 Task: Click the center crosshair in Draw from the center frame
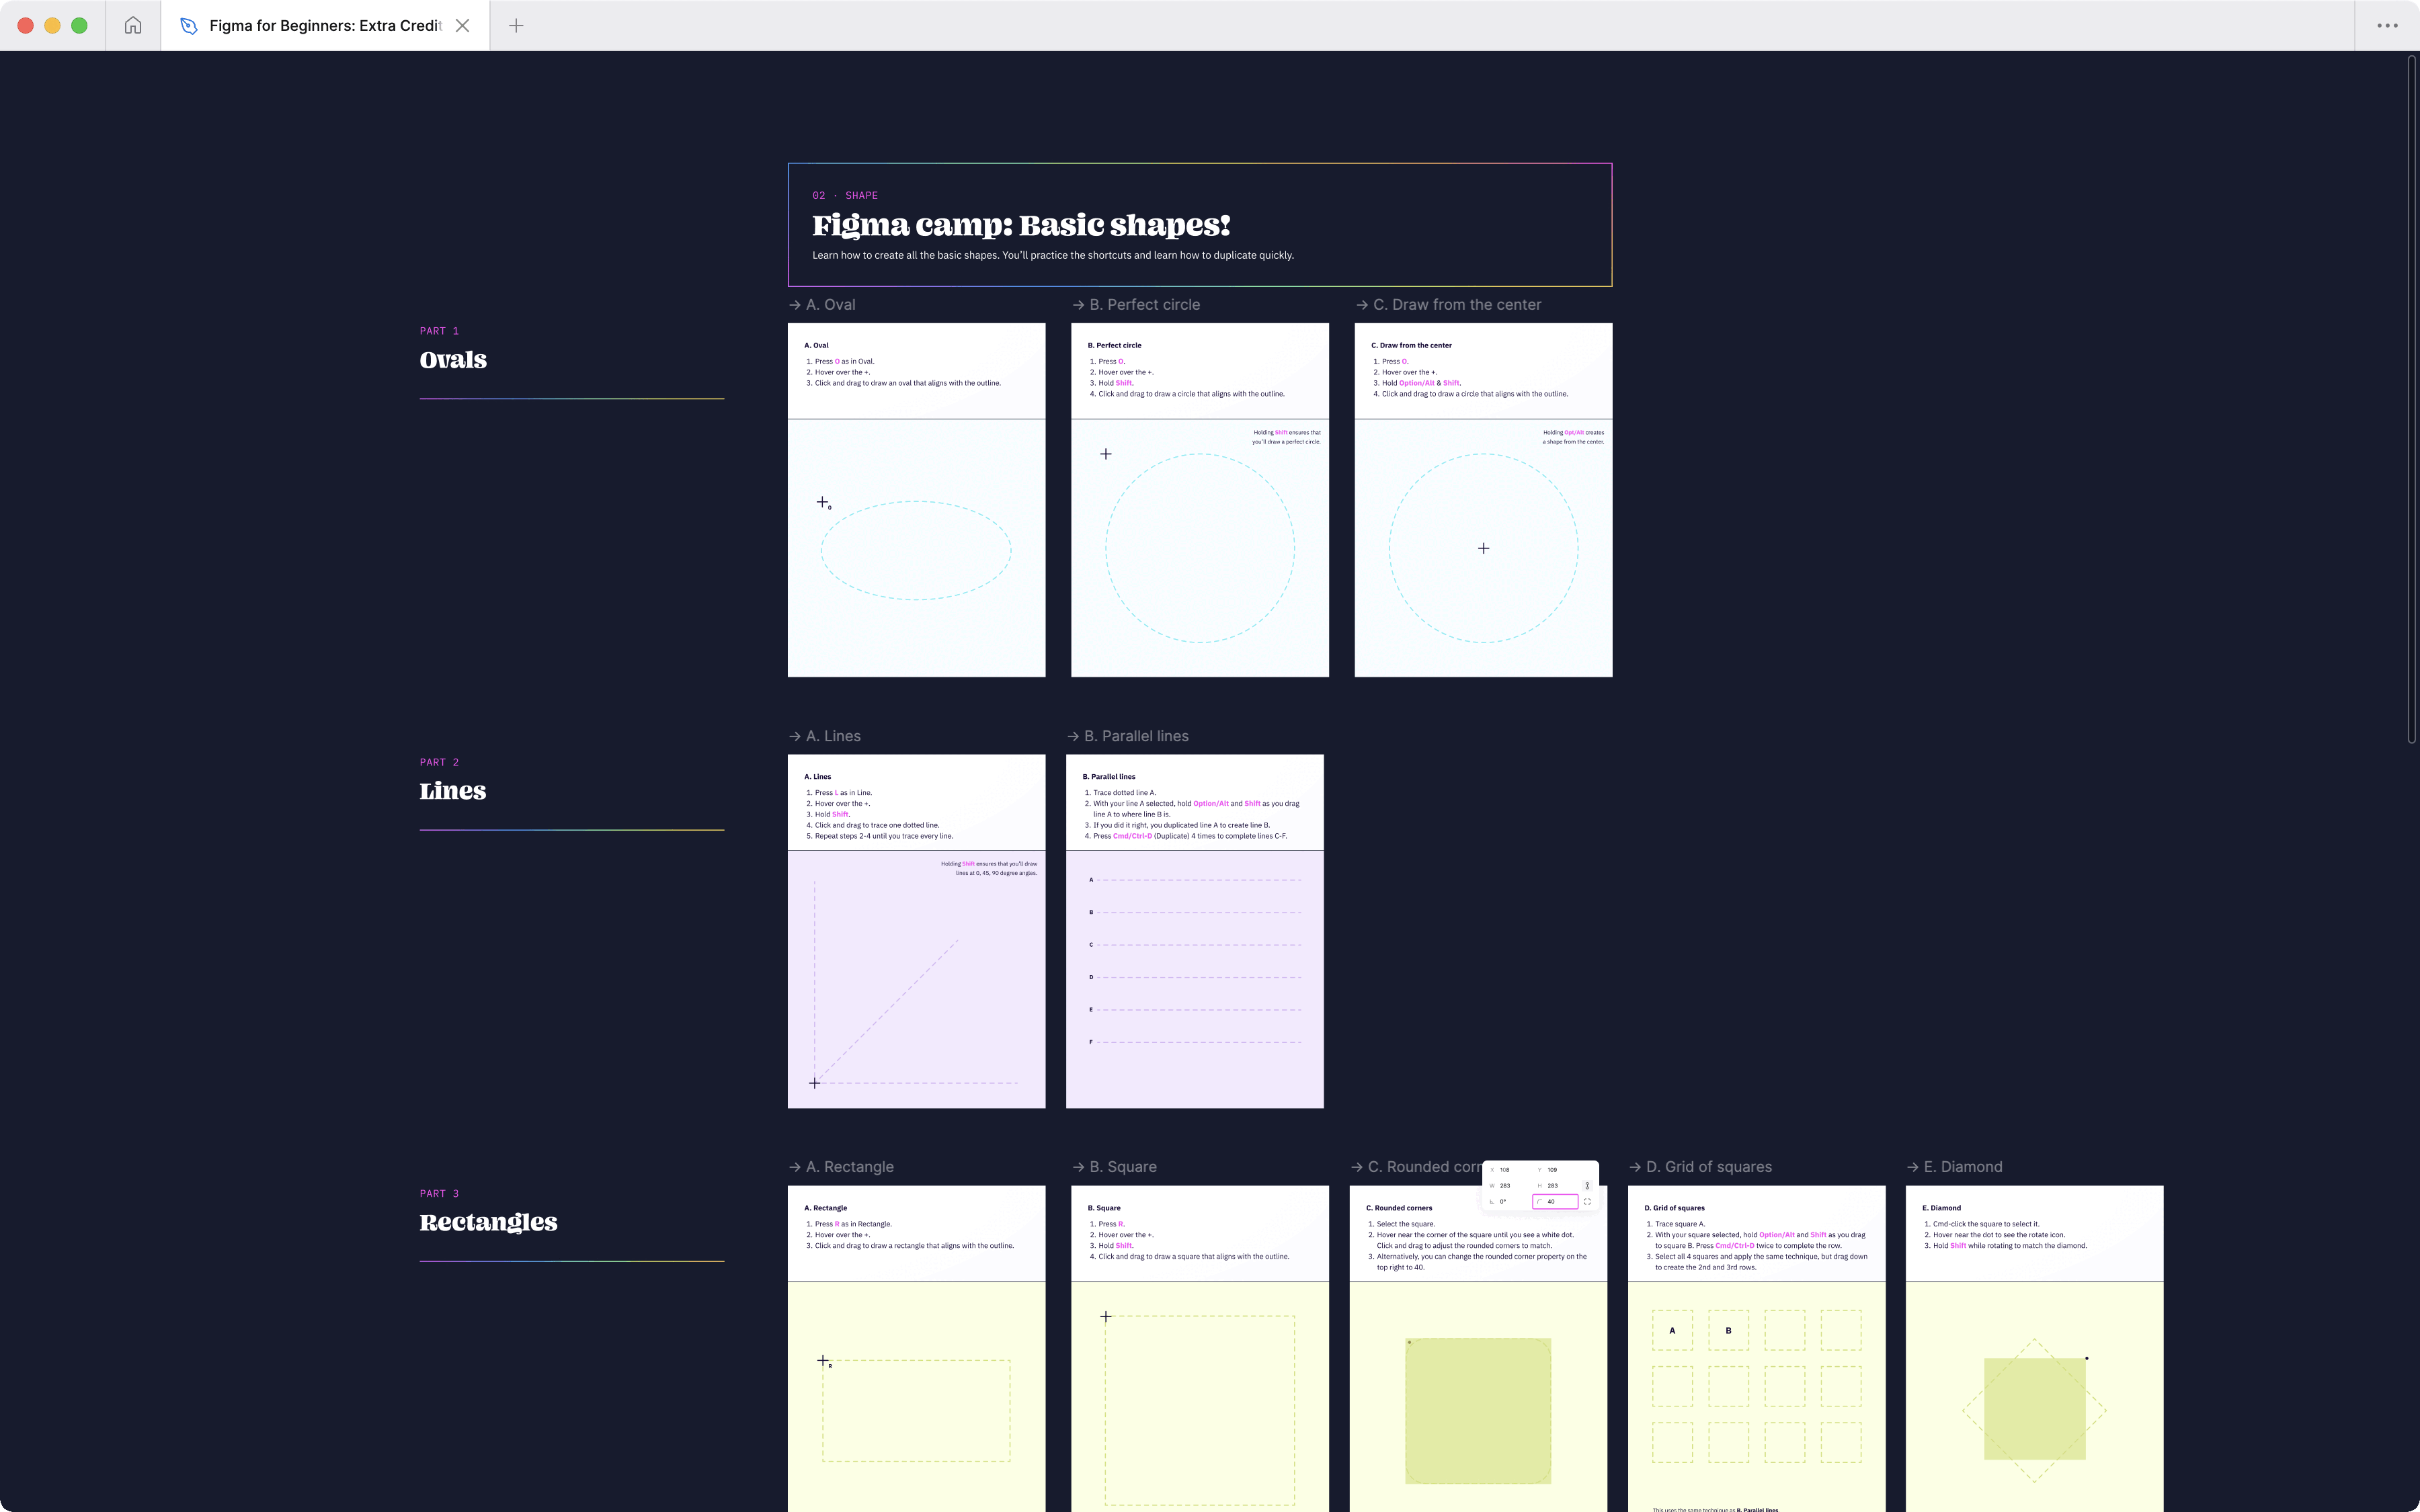(x=1484, y=548)
